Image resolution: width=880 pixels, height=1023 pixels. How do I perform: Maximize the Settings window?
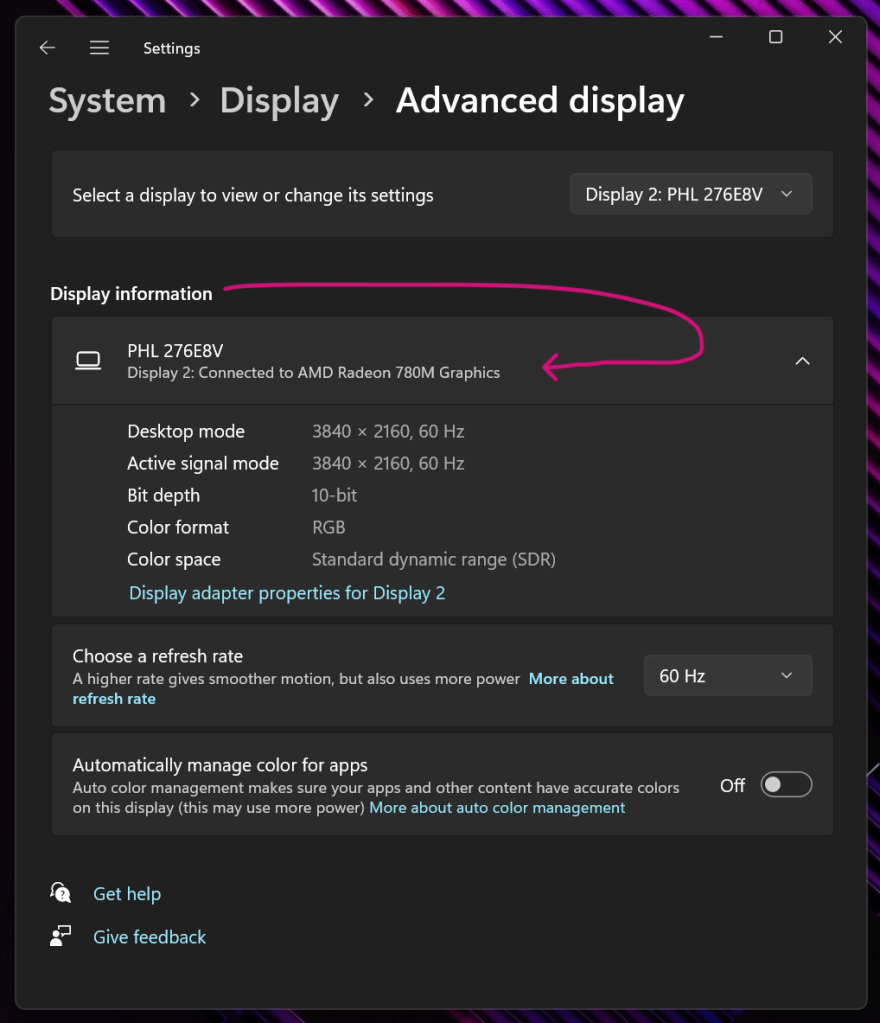pyautogui.click(x=775, y=37)
